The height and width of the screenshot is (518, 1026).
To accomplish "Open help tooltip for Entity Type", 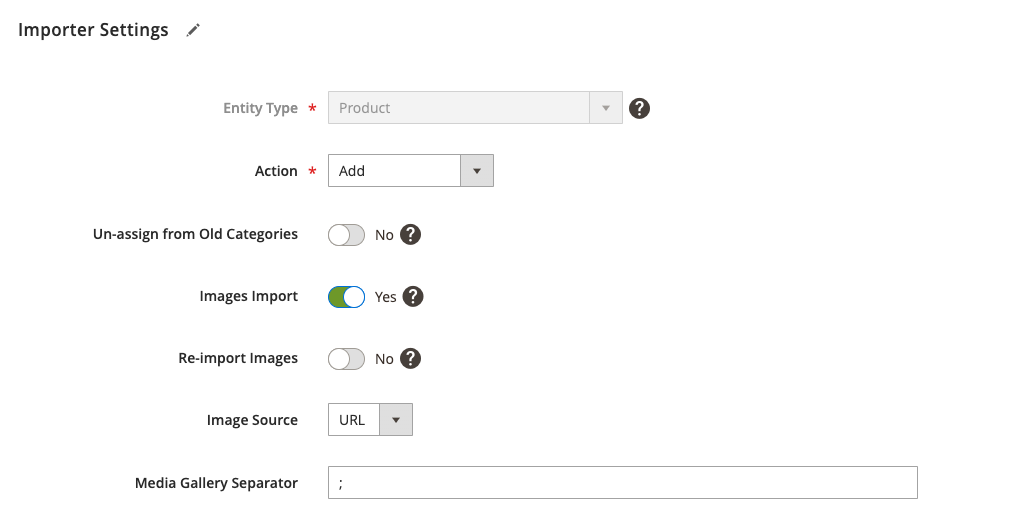I will pyautogui.click(x=639, y=108).
